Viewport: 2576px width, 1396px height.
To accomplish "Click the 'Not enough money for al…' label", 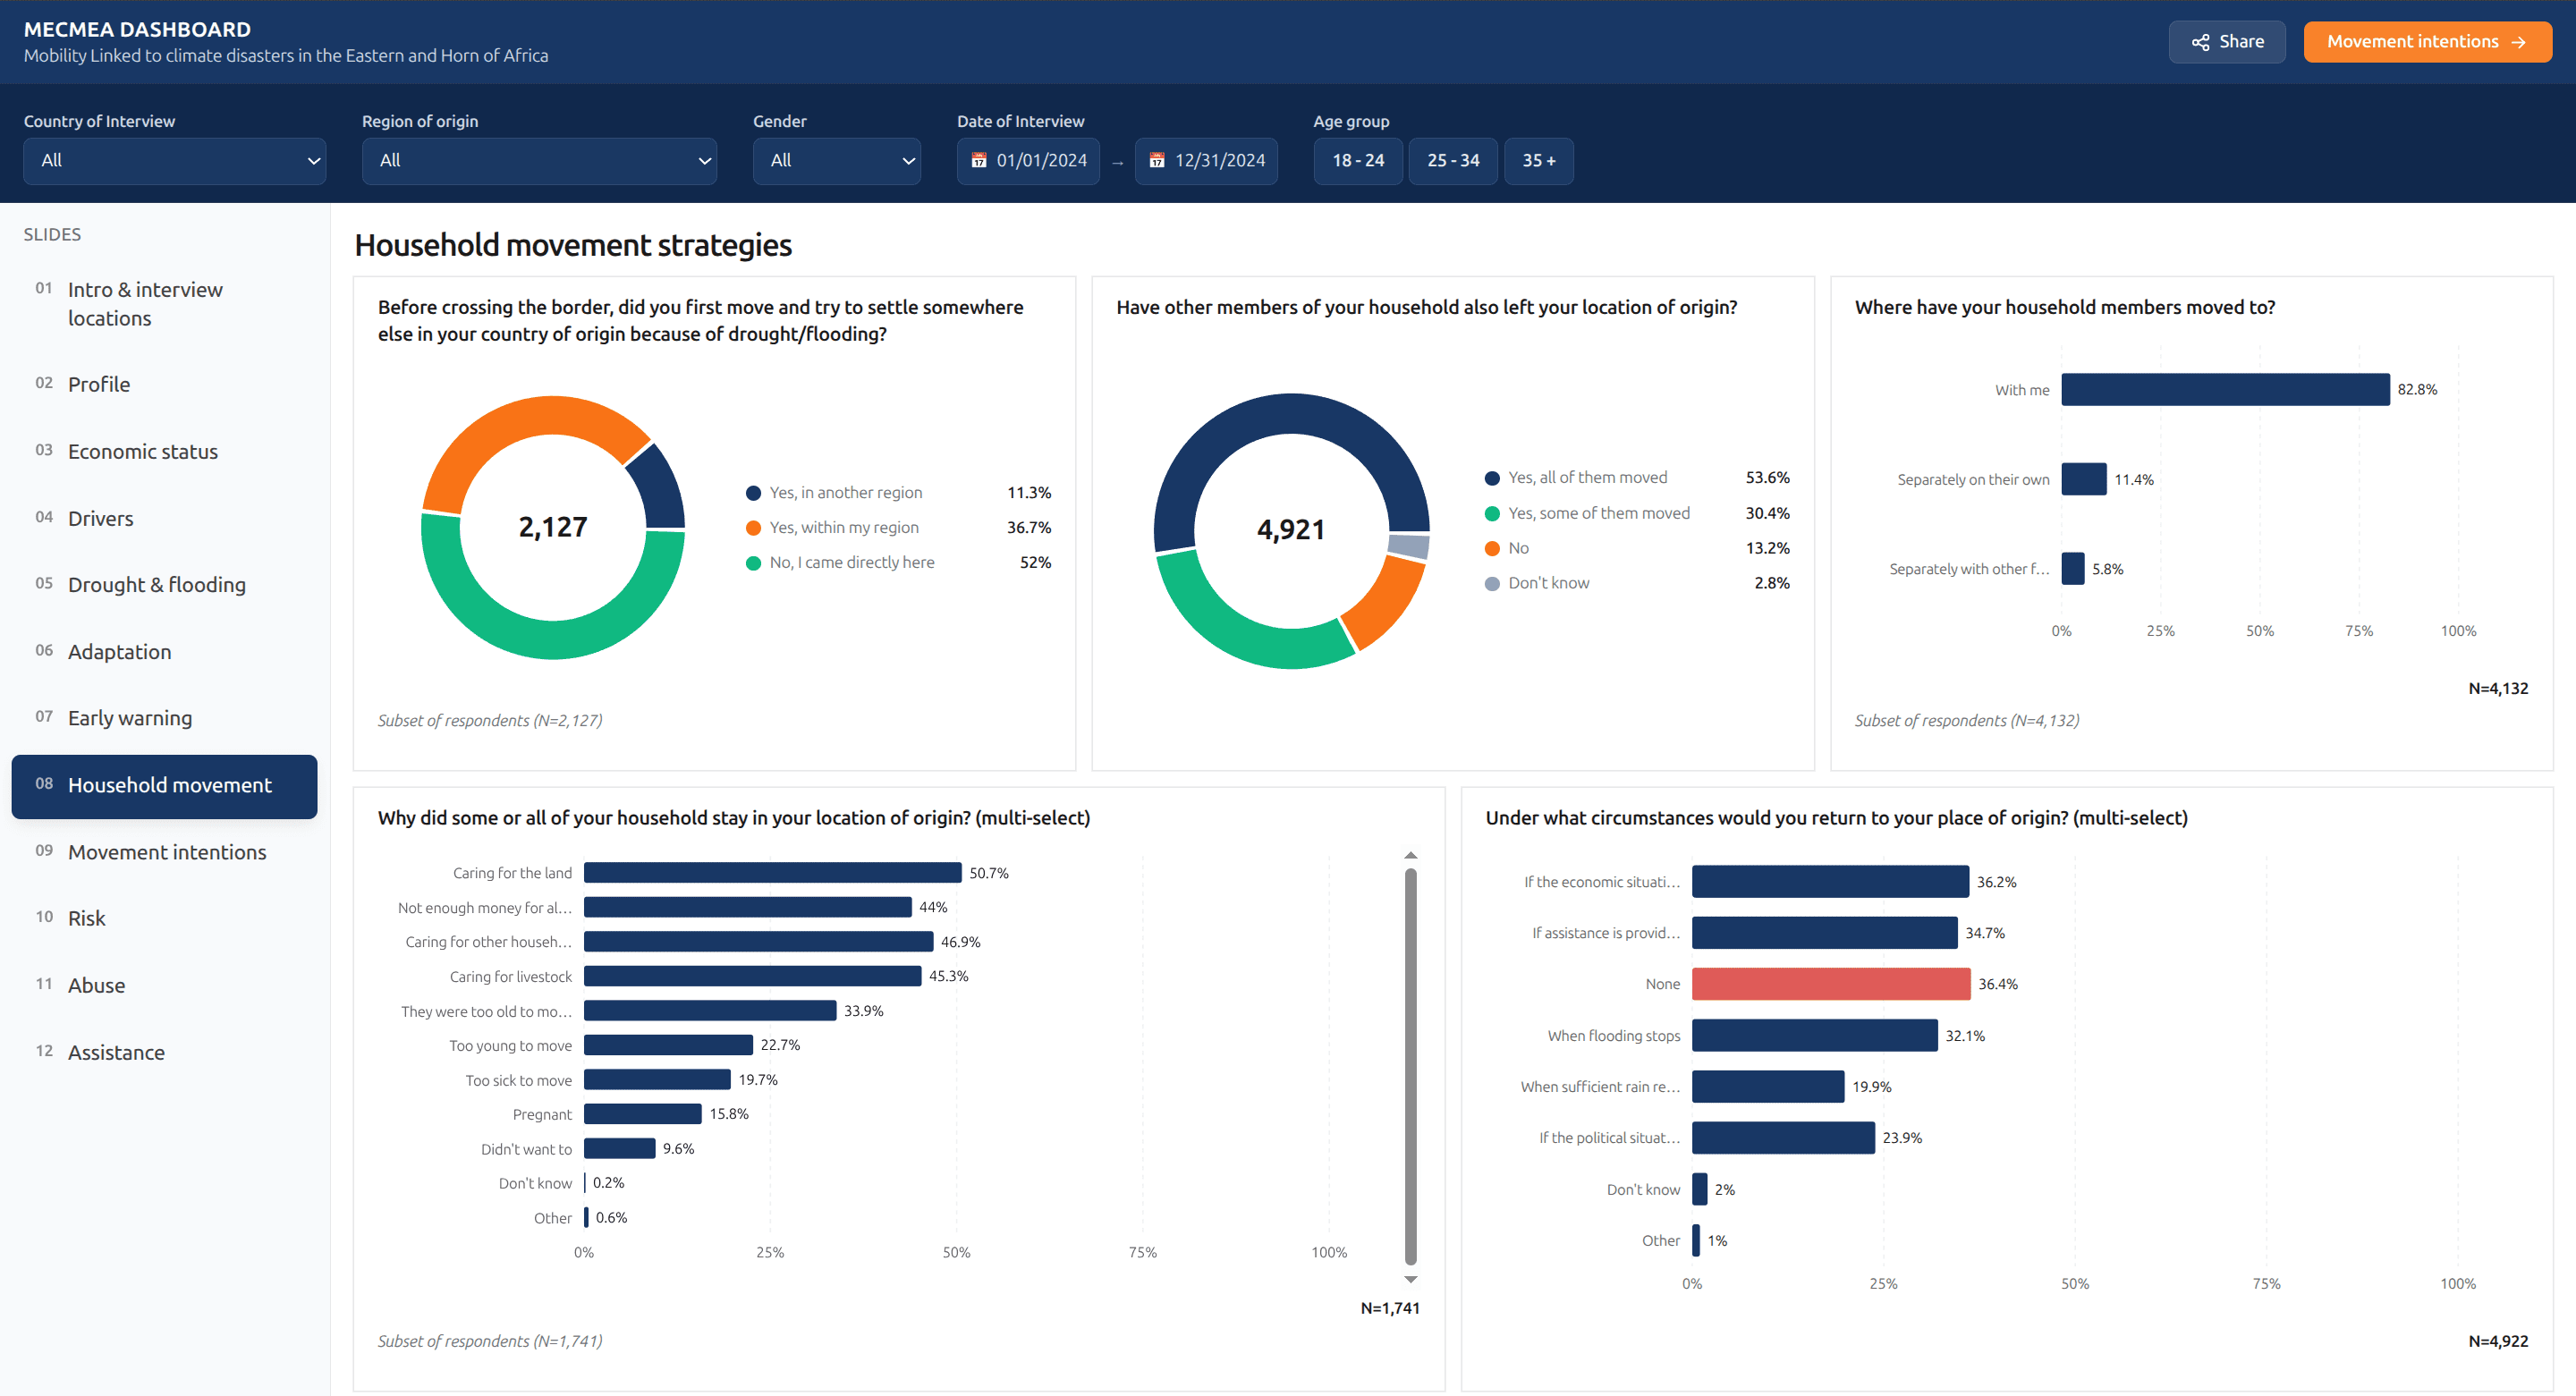I will [485, 908].
